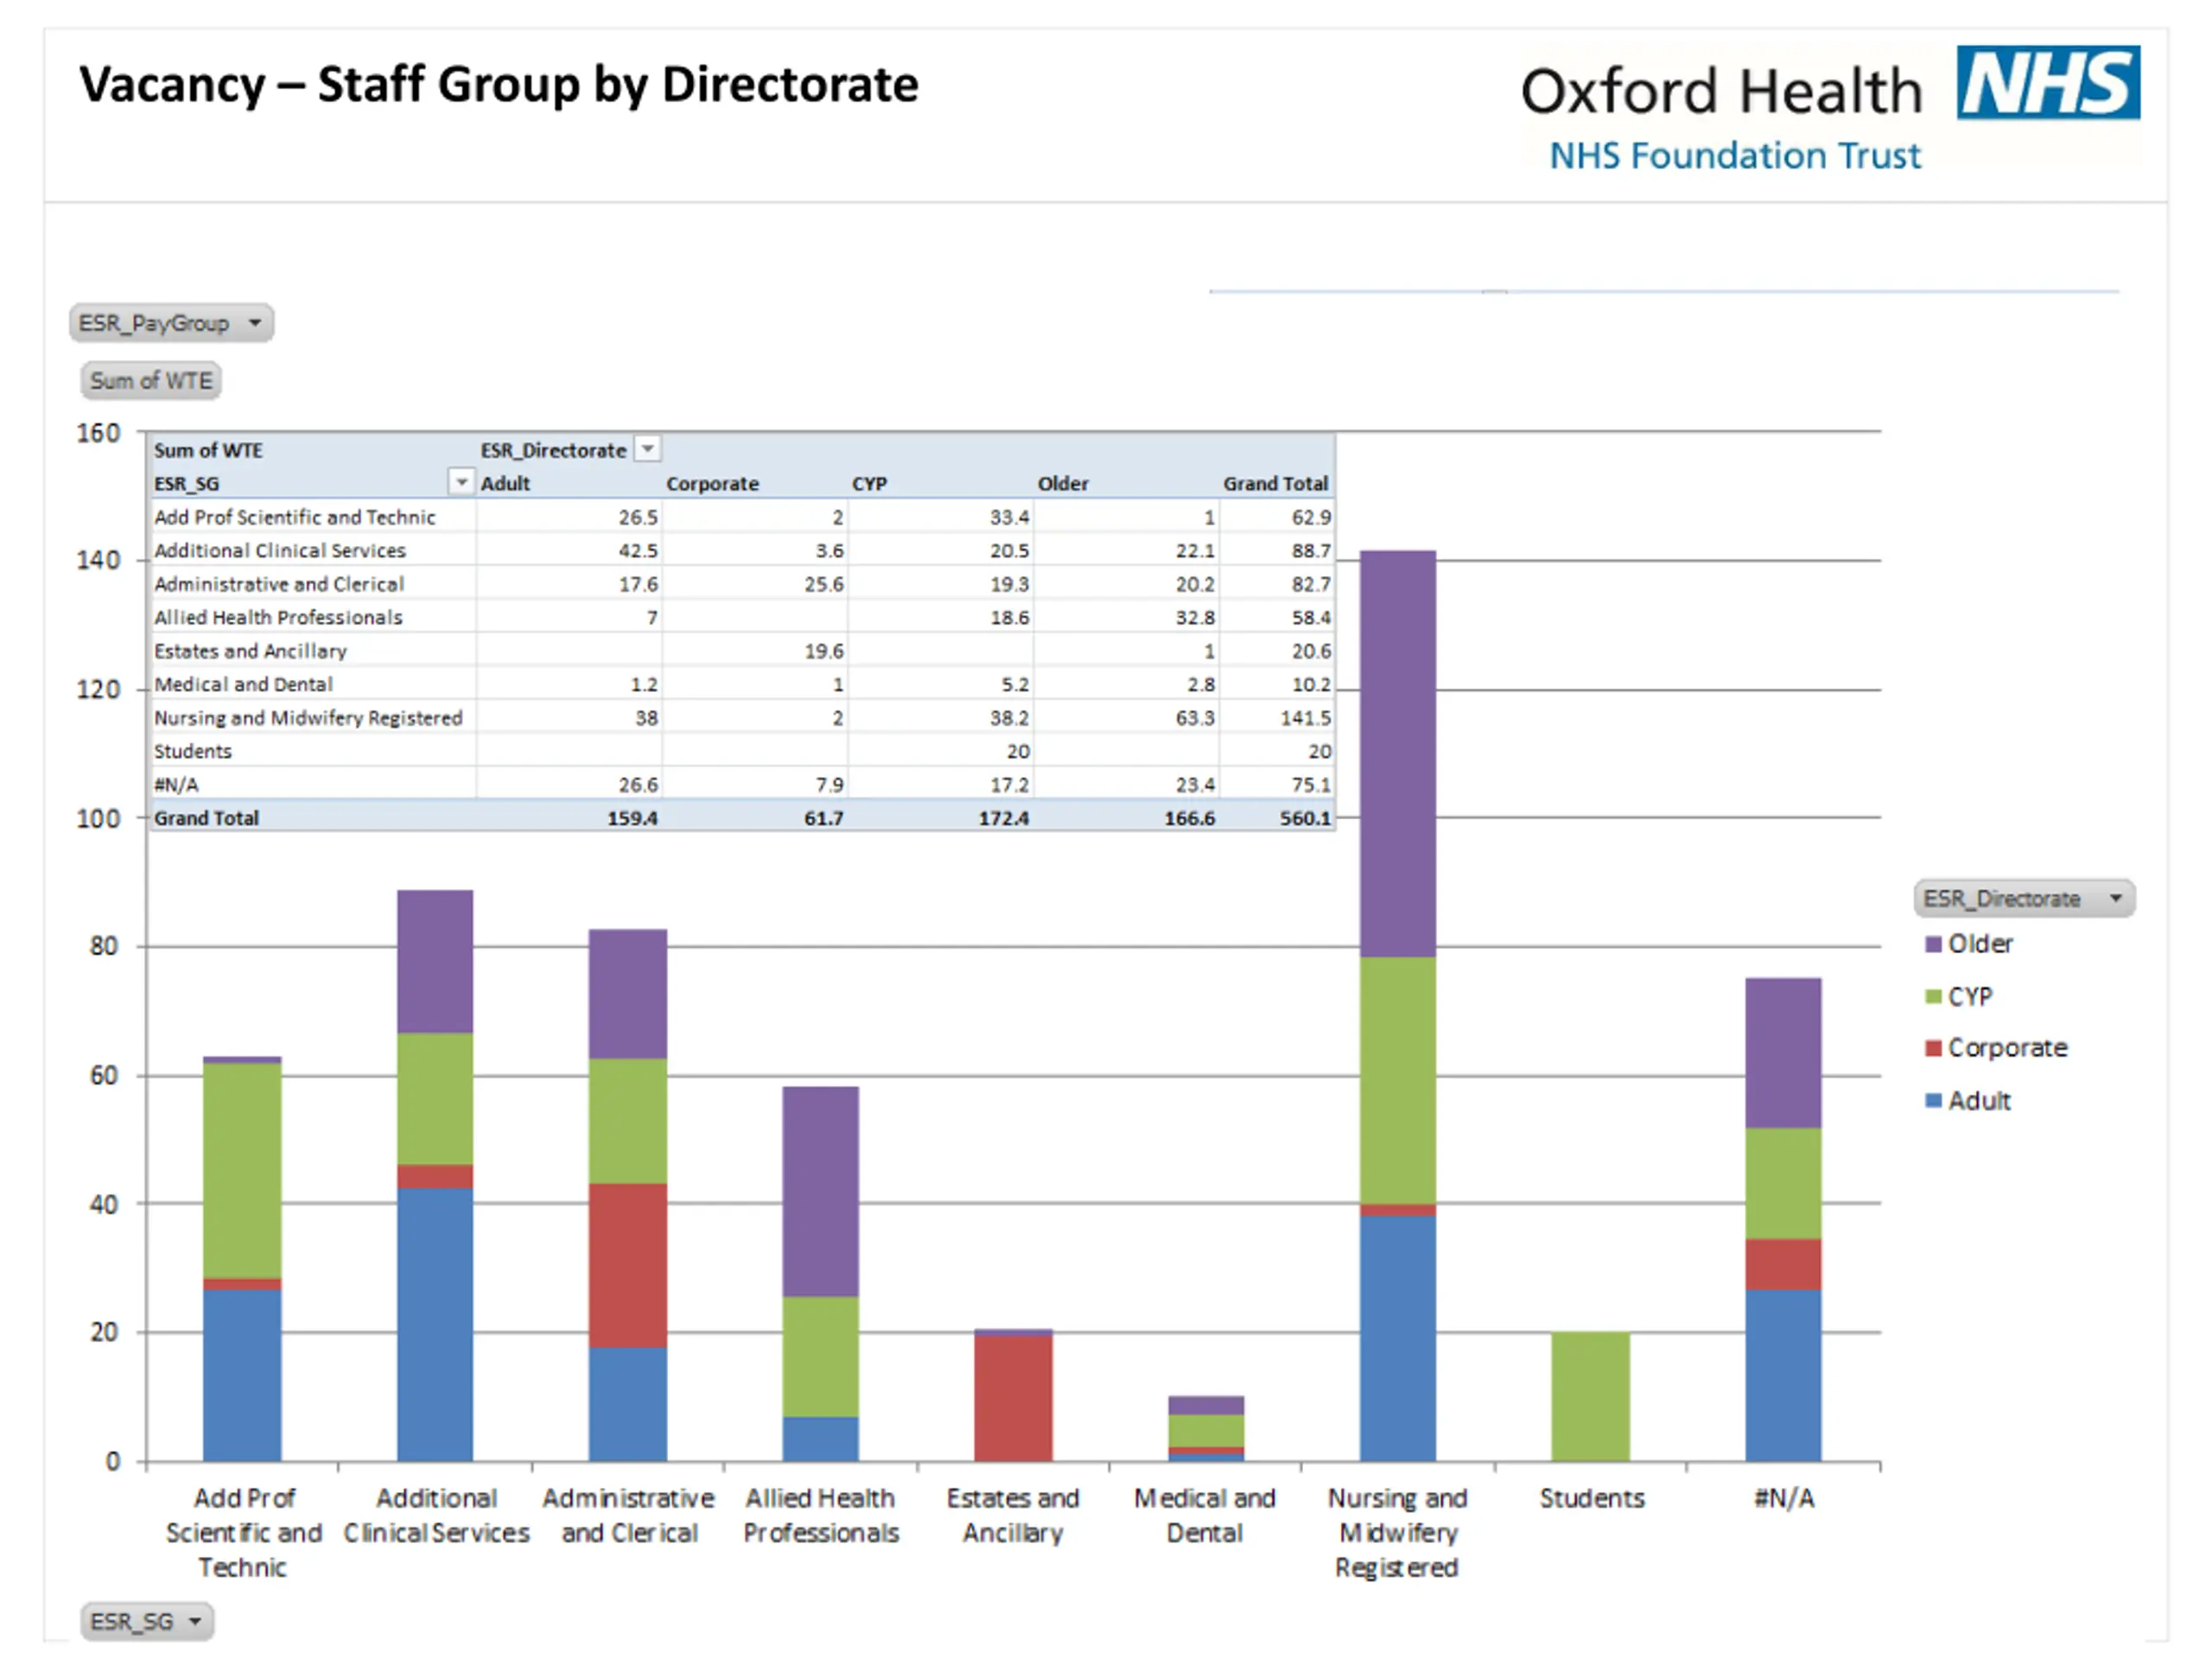Click the NHS logo icon
The image size is (2212, 1659).
[x=2047, y=82]
